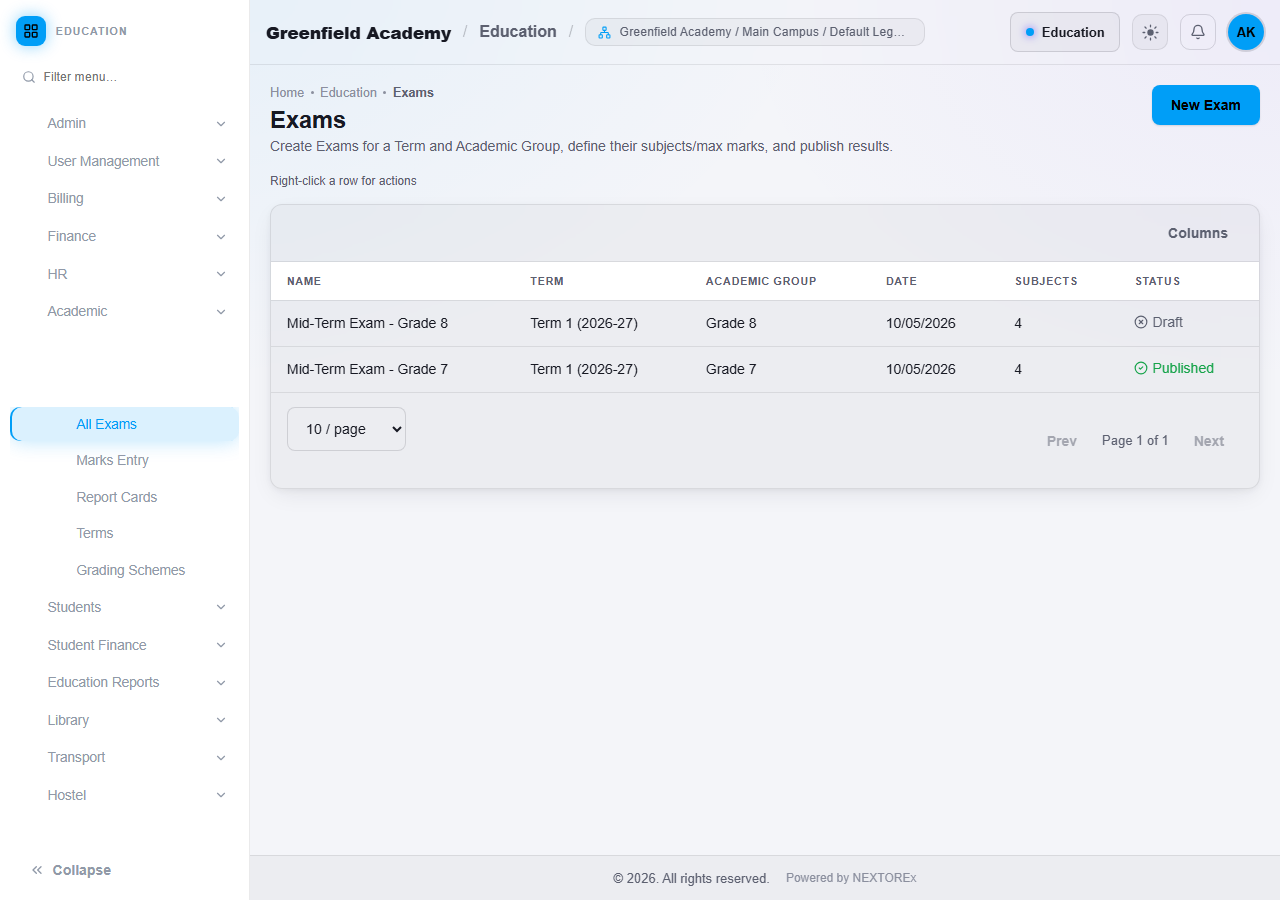The height and width of the screenshot is (900, 1280).
Task: Sort by the Status column header
Action: click(1158, 281)
